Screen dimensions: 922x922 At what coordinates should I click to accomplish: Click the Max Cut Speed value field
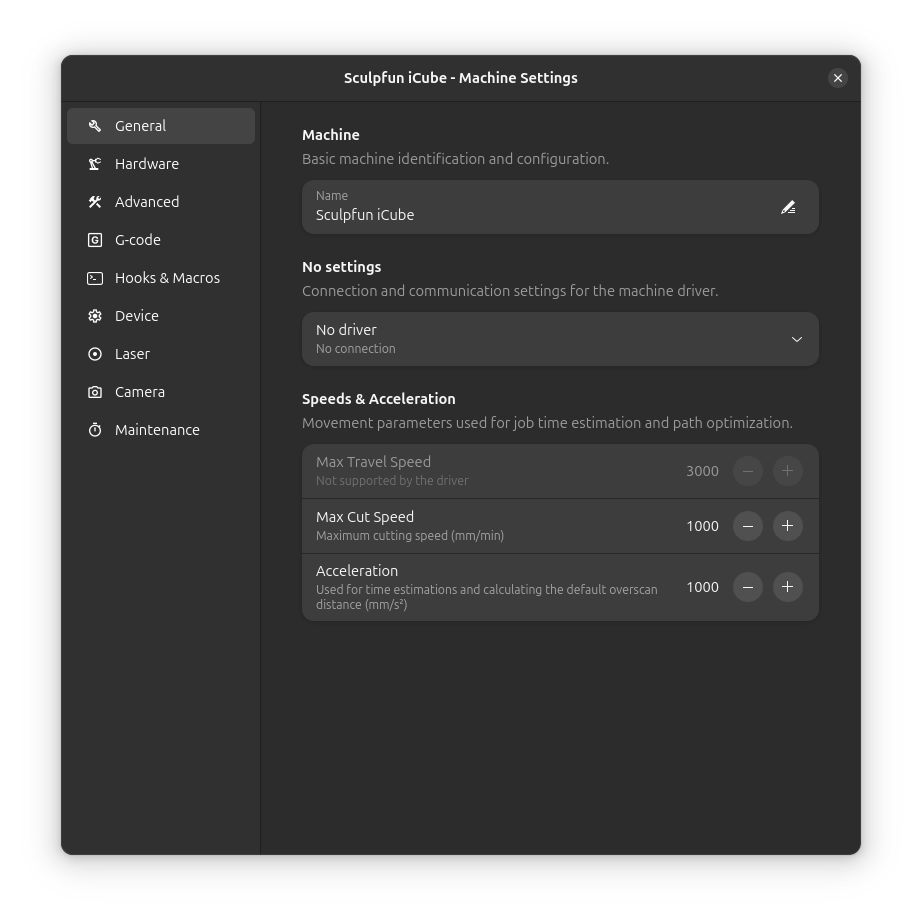[x=702, y=526]
